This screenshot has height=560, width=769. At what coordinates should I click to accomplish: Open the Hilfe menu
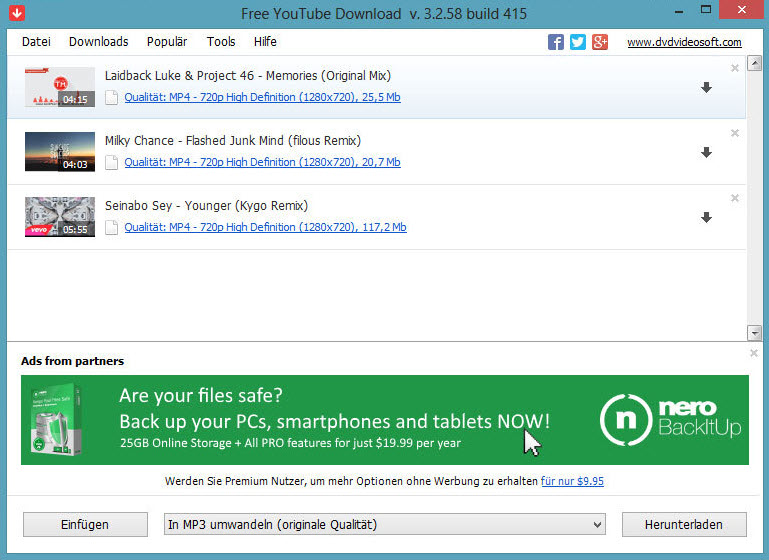(x=265, y=42)
